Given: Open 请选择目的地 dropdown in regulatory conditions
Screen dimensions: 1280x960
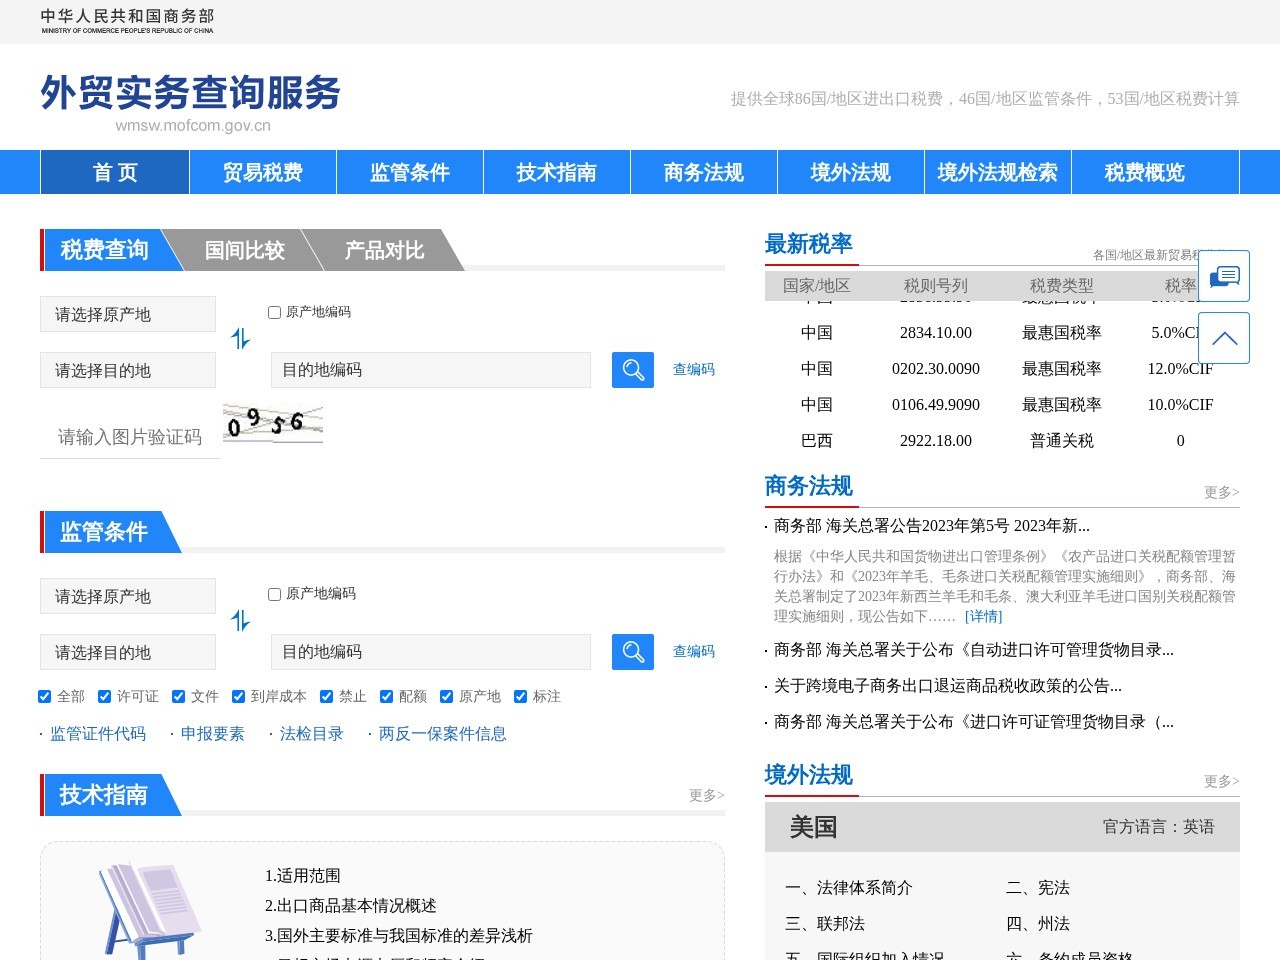Looking at the screenshot, I should [x=128, y=652].
